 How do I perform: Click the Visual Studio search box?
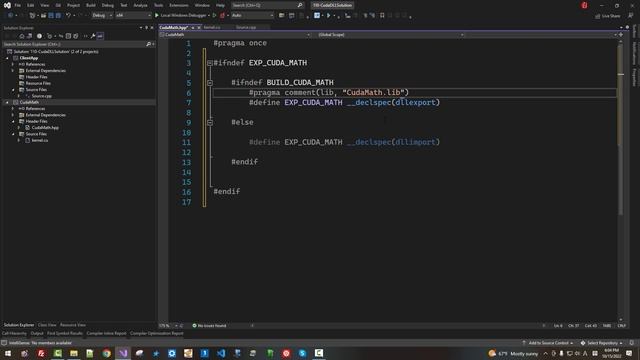point(267,5)
